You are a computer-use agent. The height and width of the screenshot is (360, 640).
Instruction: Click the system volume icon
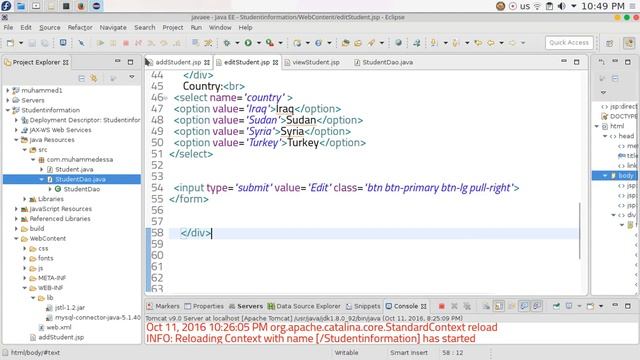tap(562, 6)
